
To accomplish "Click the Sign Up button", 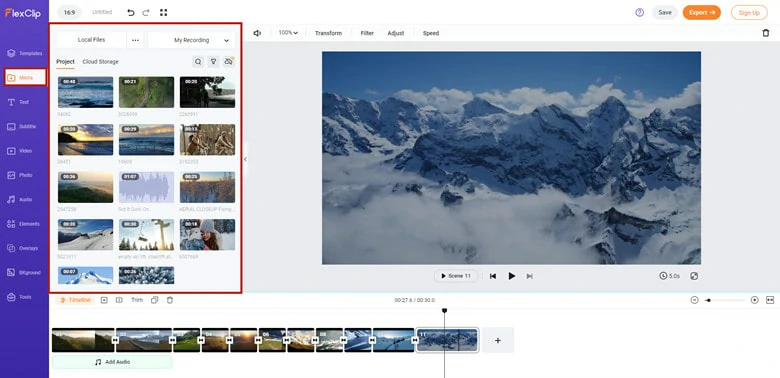I will [749, 12].
